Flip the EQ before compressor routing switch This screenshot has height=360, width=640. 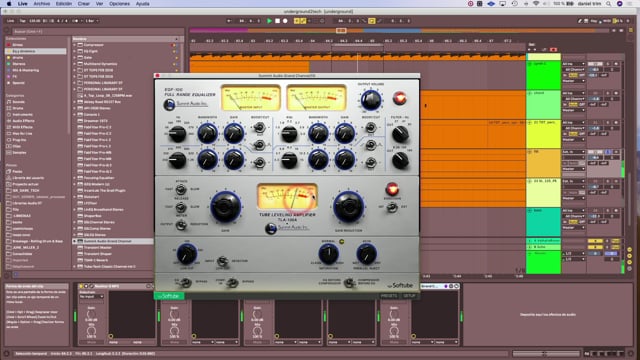[x=349, y=282]
